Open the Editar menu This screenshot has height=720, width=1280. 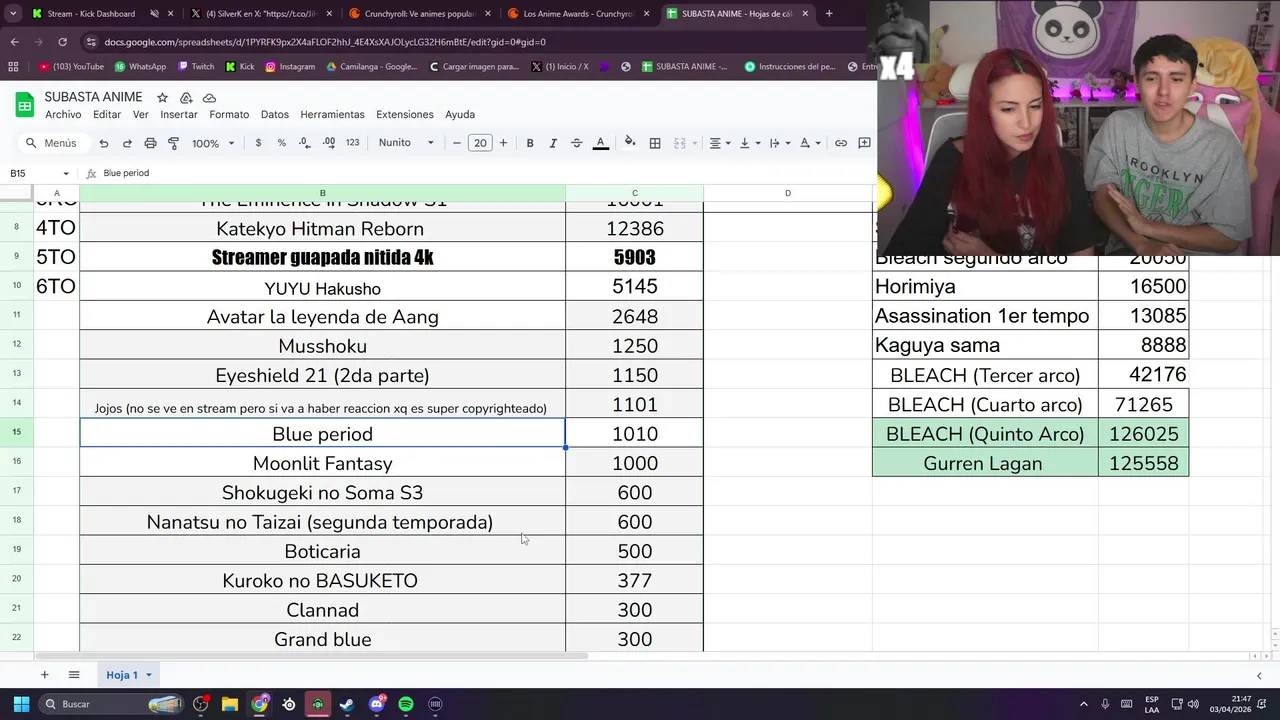107,114
